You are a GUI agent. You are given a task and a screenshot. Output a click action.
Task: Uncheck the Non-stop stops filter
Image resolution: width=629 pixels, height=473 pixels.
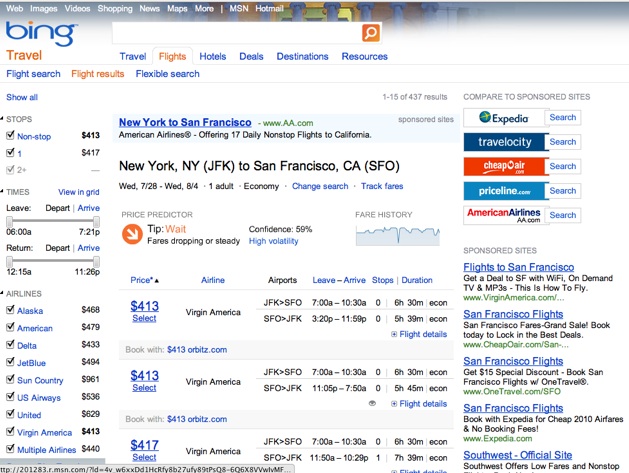tap(10, 135)
